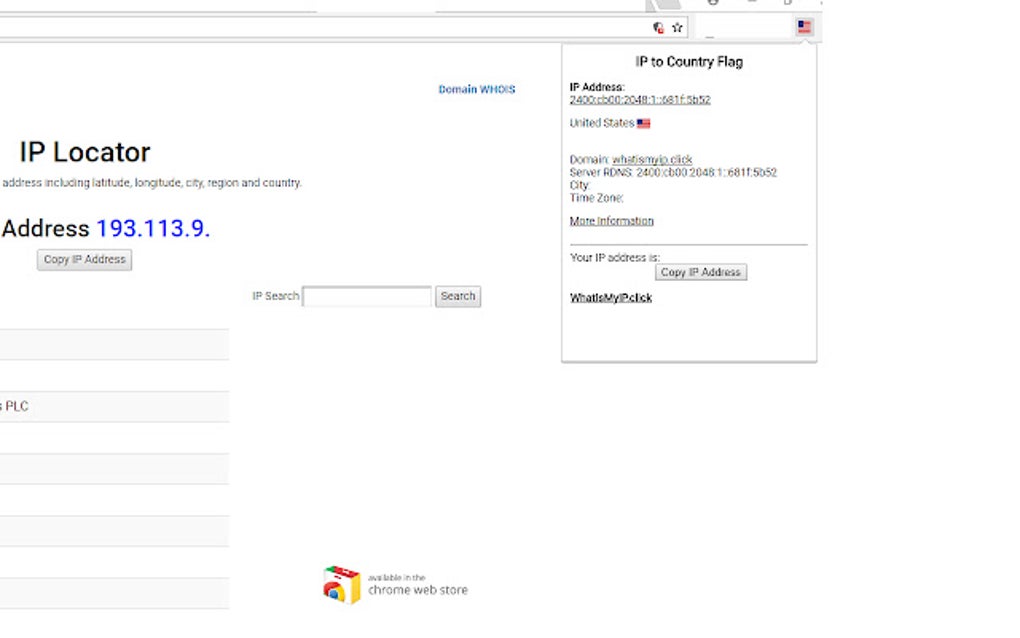Click inside the IP Search input box
The width and height of the screenshot is (1020, 638).
367,296
